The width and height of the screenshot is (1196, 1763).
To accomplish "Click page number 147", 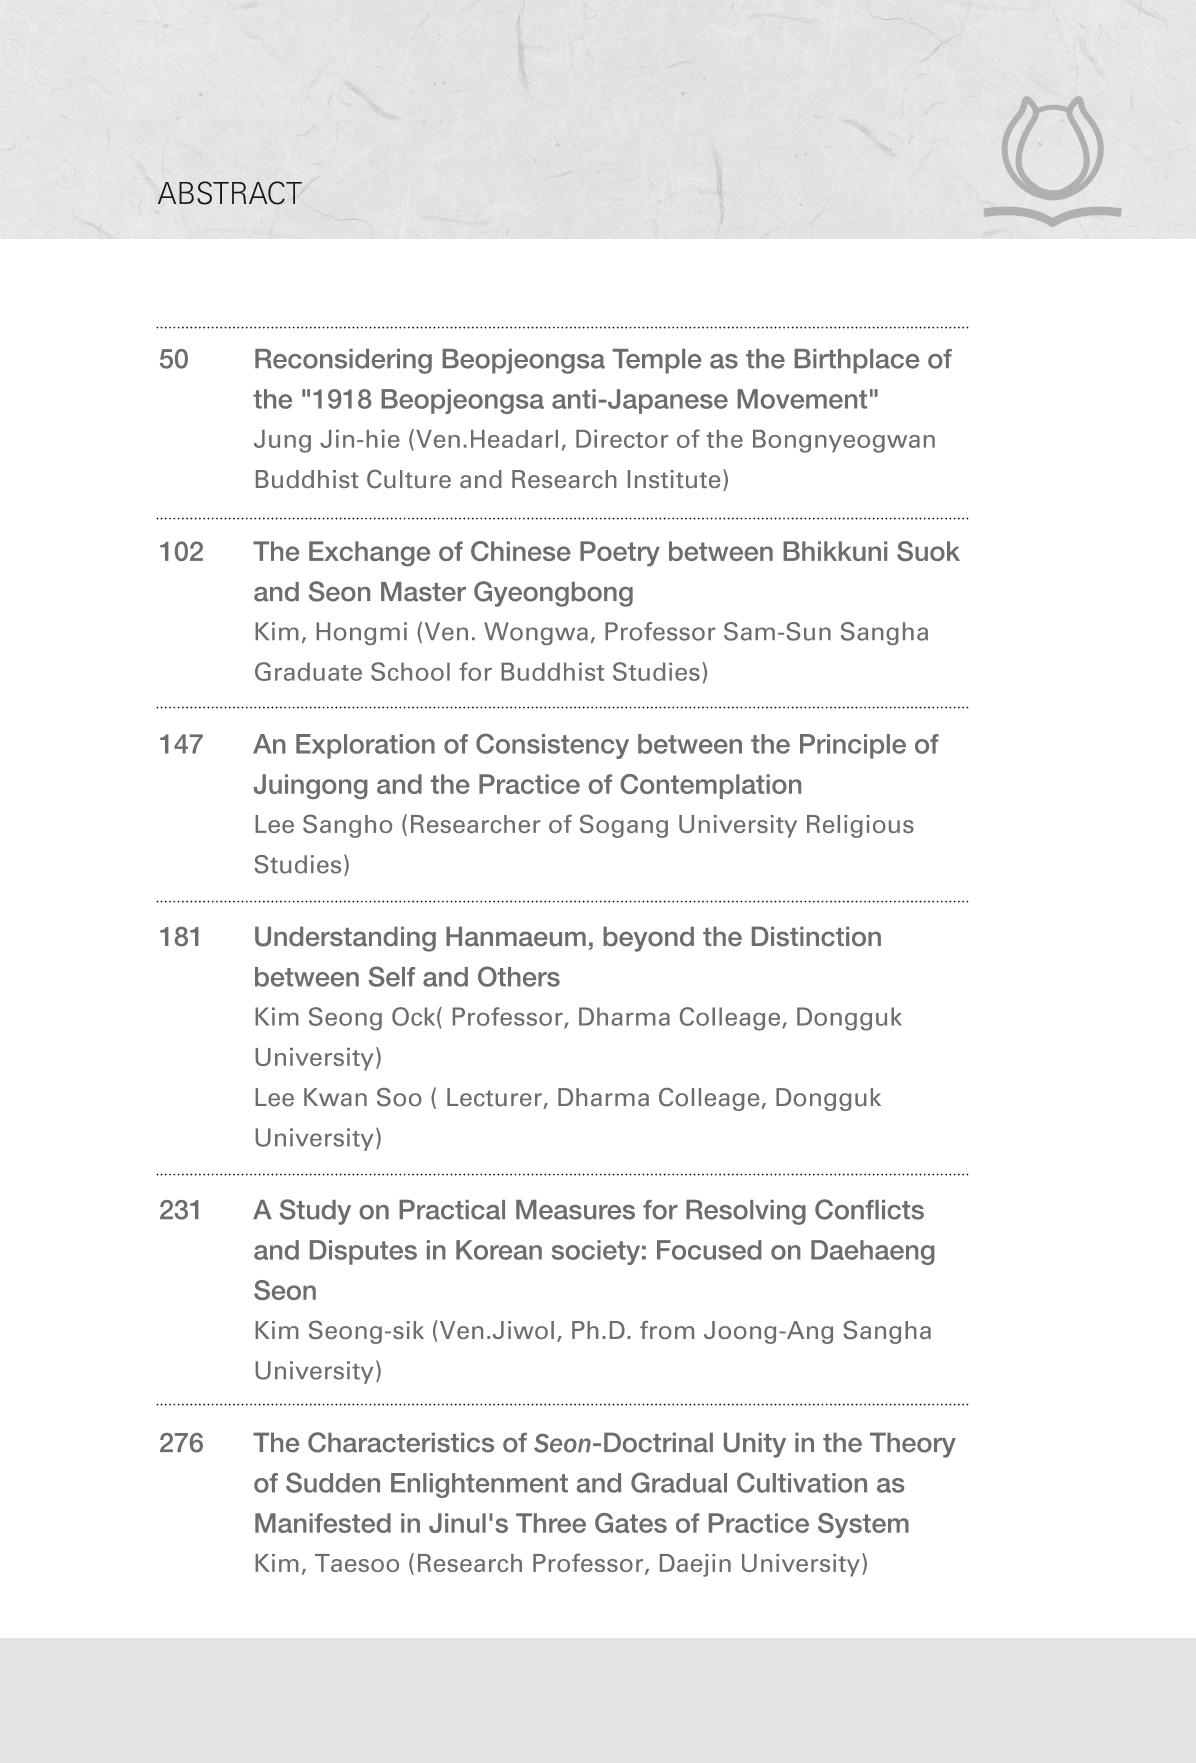I will (x=181, y=744).
